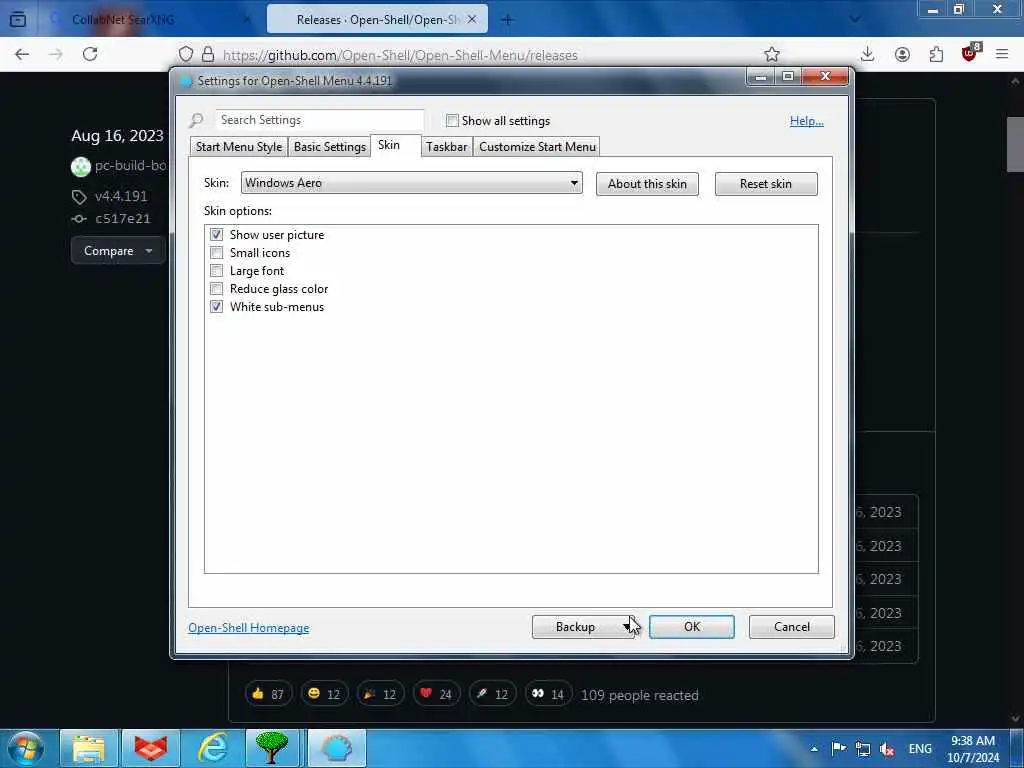1024x768 pixels.
Task: Click the muted volume tray icon
Action: point(887,749)
